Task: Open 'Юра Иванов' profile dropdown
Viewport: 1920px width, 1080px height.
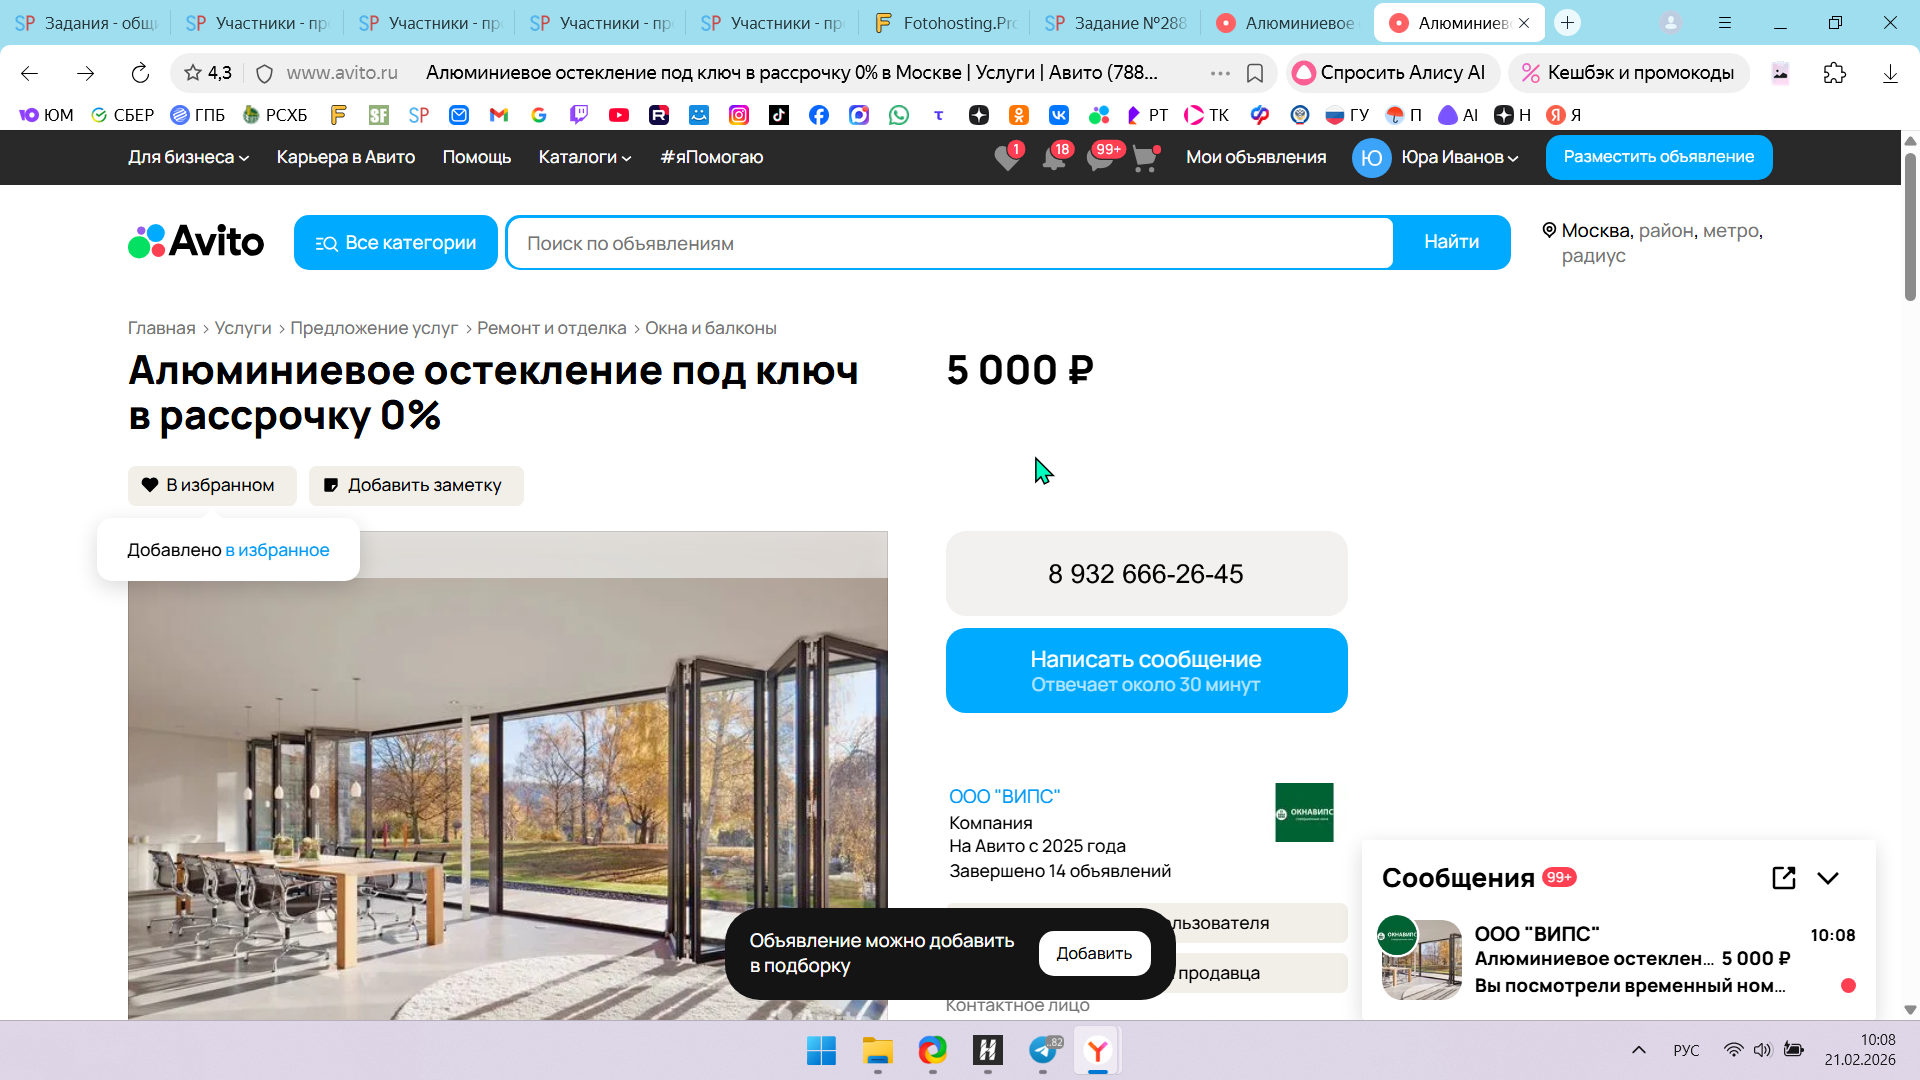Action: (1458, 157)
